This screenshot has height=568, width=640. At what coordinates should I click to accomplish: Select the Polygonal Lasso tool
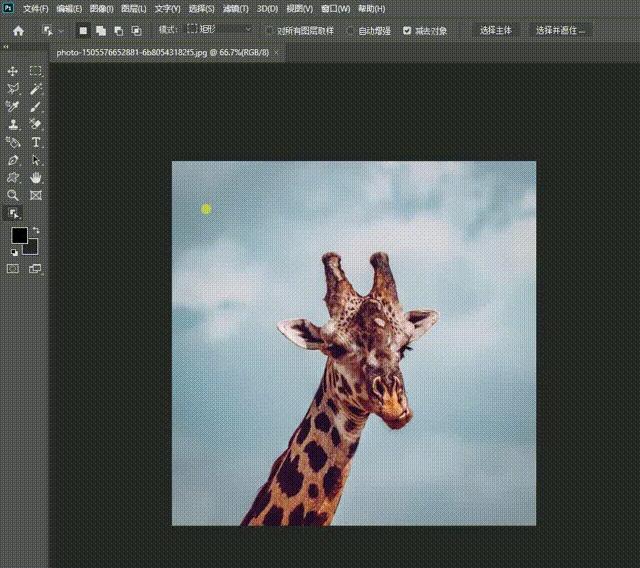click(13, 89)
